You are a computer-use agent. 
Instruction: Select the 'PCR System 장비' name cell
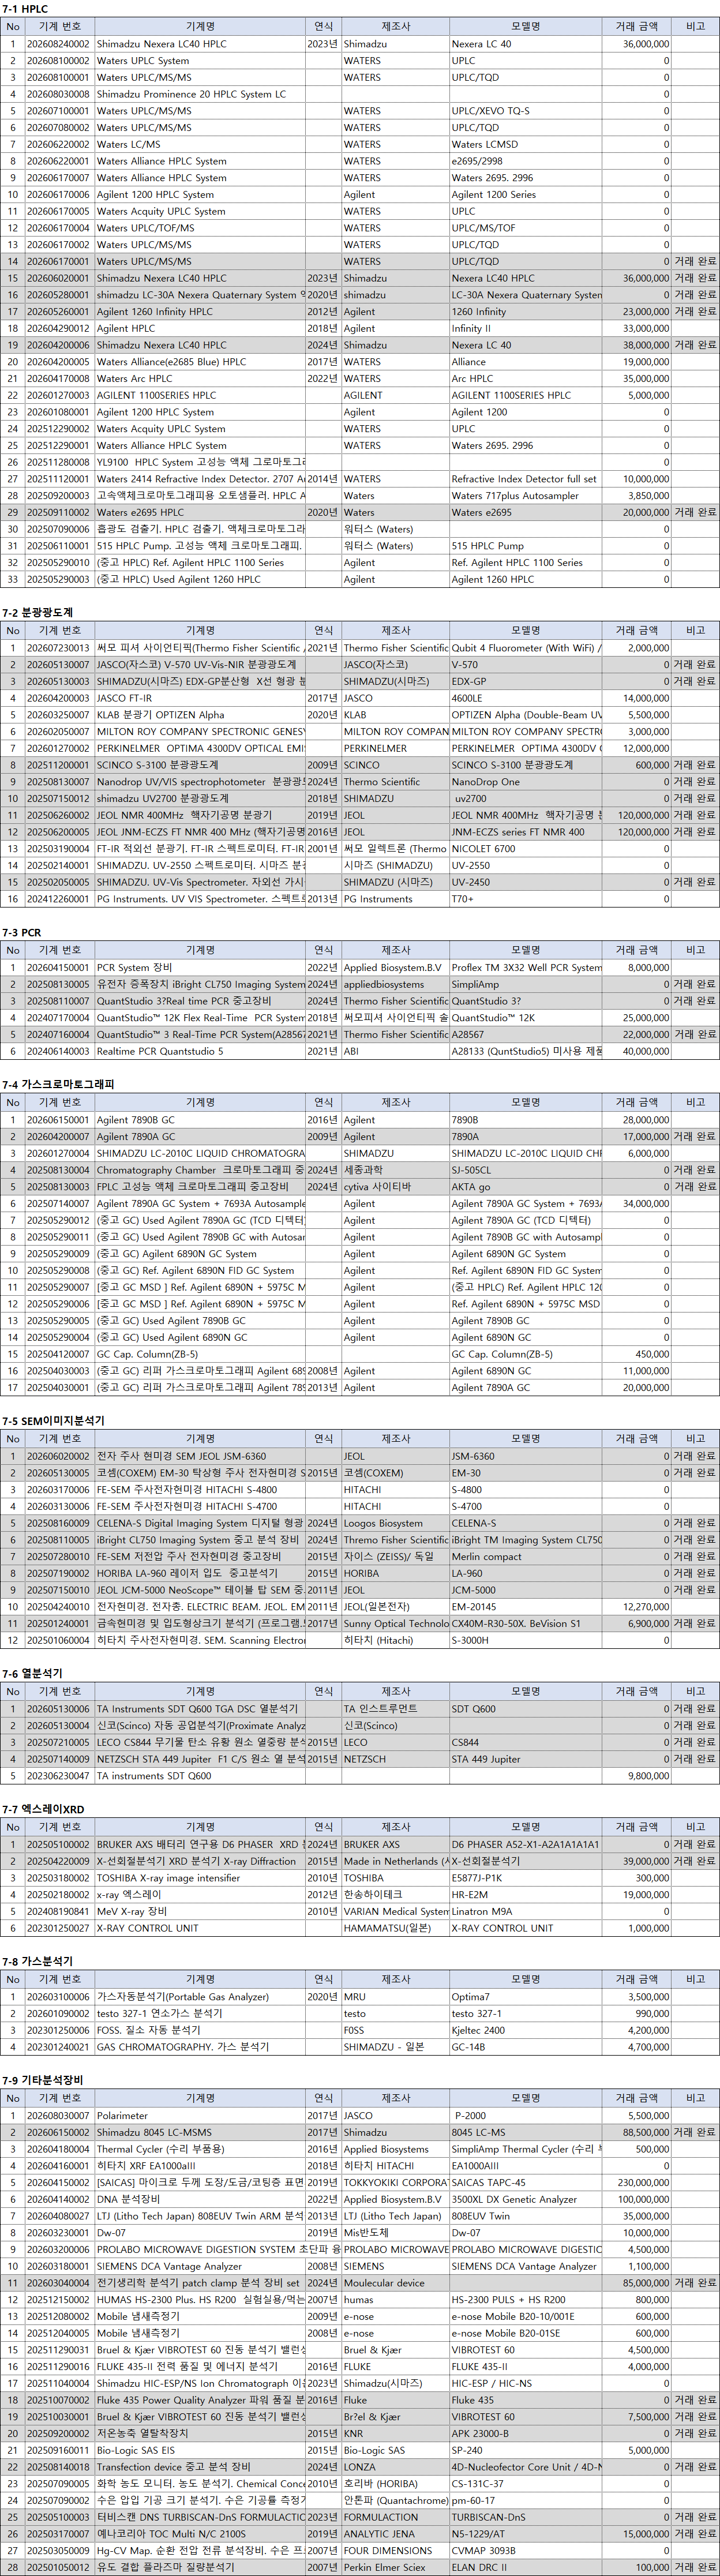coord(200,968)
